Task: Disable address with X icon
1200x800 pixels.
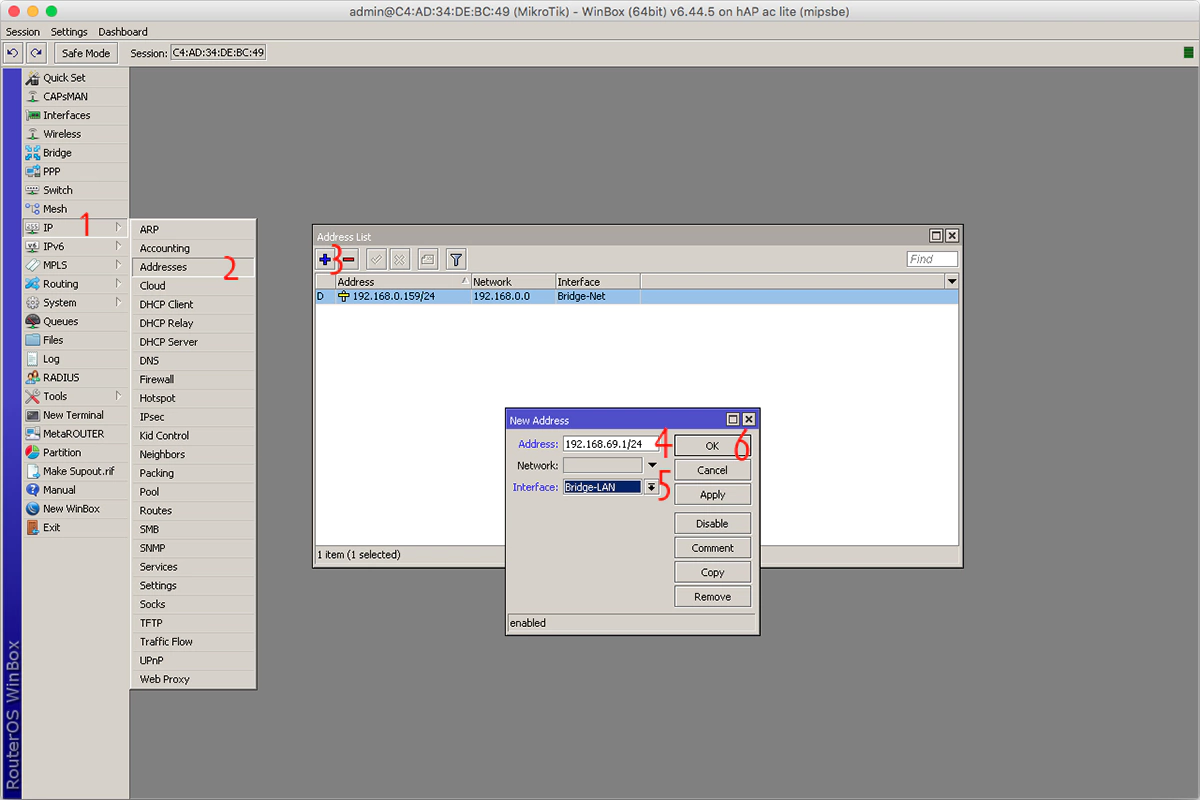Action: [x=399, y=259]
